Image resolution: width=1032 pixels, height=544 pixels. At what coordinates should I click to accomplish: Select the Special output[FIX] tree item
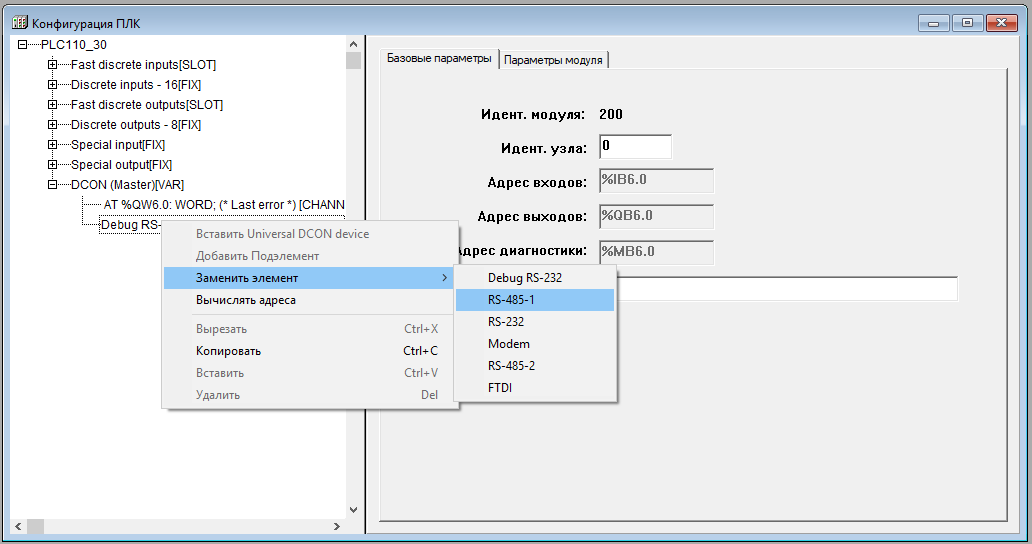click(x=121, y=165)
